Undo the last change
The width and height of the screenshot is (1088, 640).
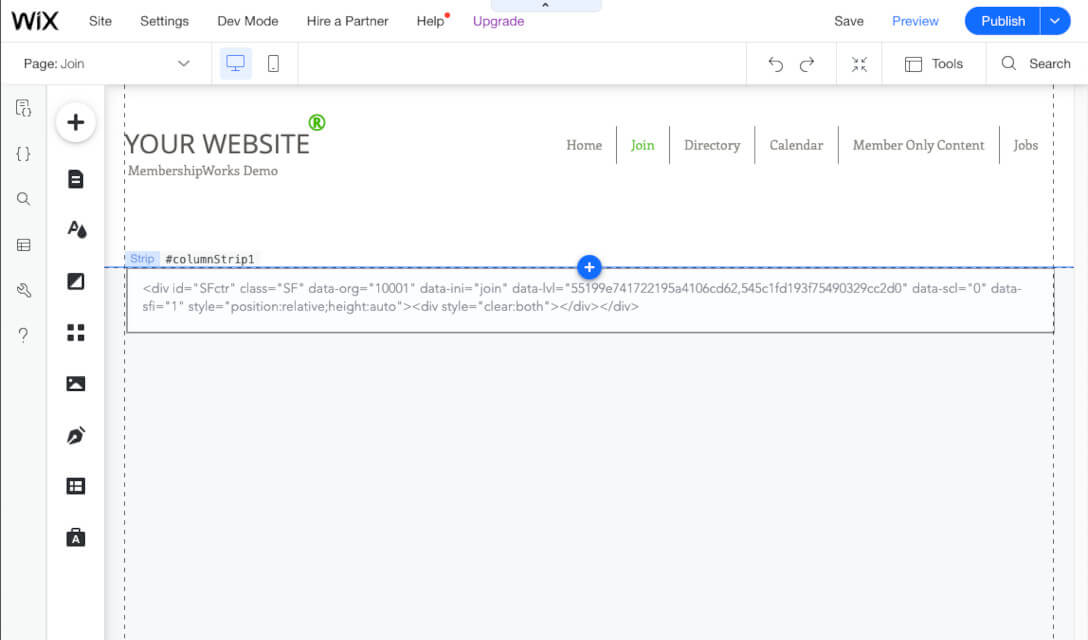point(775,63)
